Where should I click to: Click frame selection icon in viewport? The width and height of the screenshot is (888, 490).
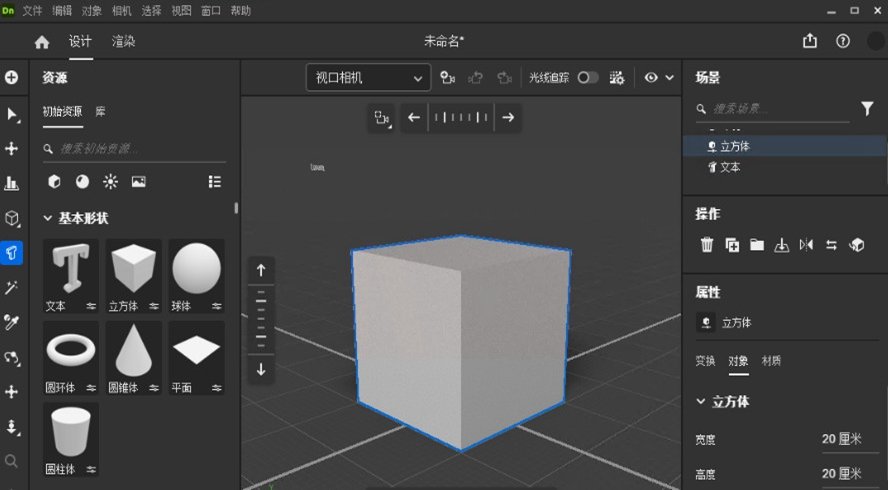point(381,118)
